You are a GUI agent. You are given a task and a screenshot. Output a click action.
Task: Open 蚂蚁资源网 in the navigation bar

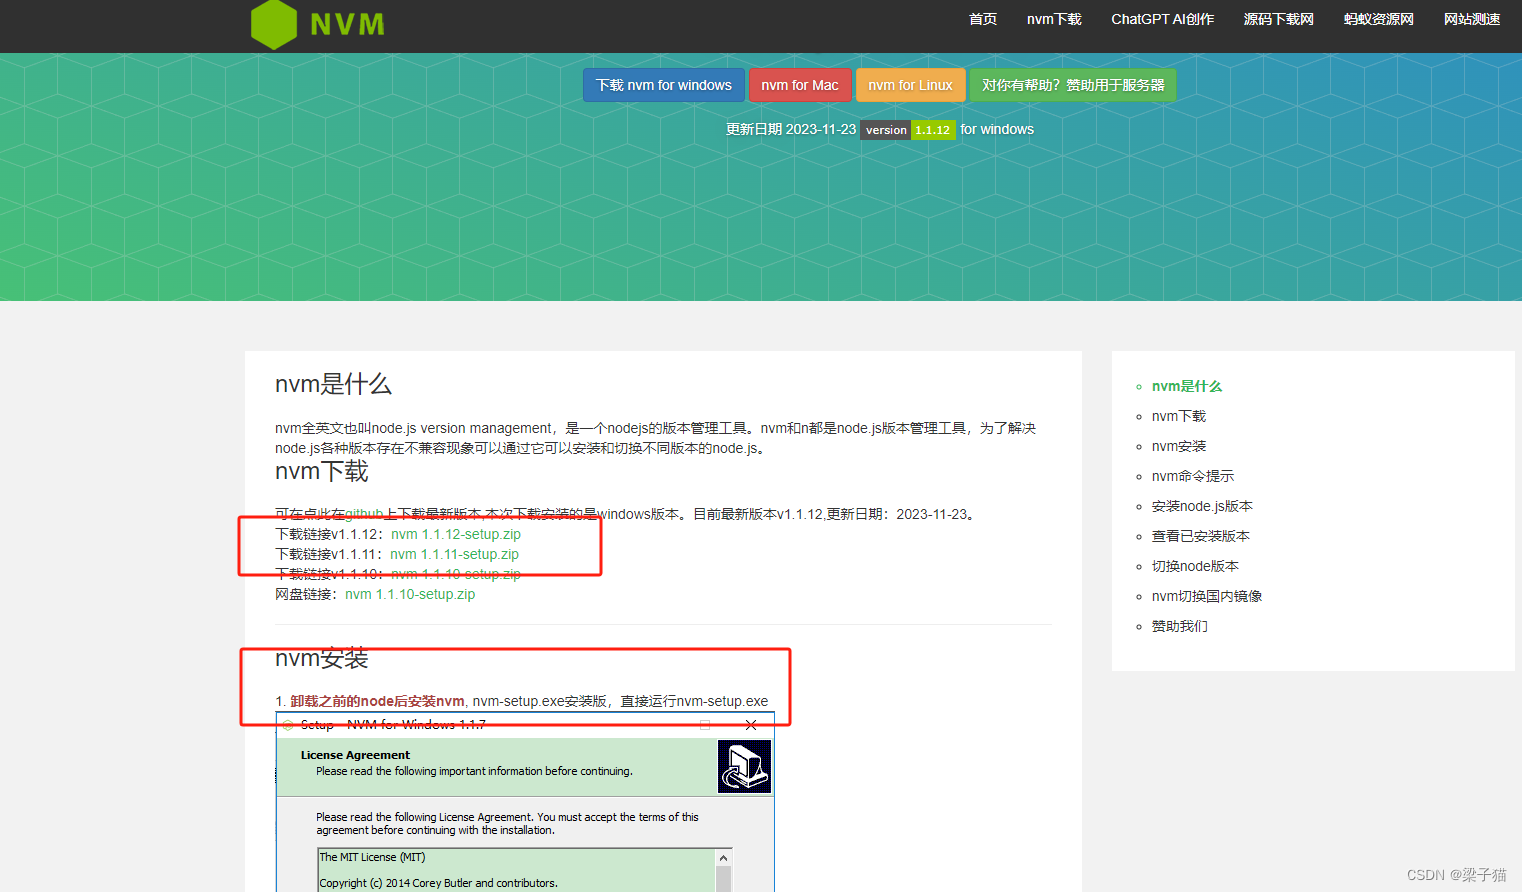(x=1378, y=19)
